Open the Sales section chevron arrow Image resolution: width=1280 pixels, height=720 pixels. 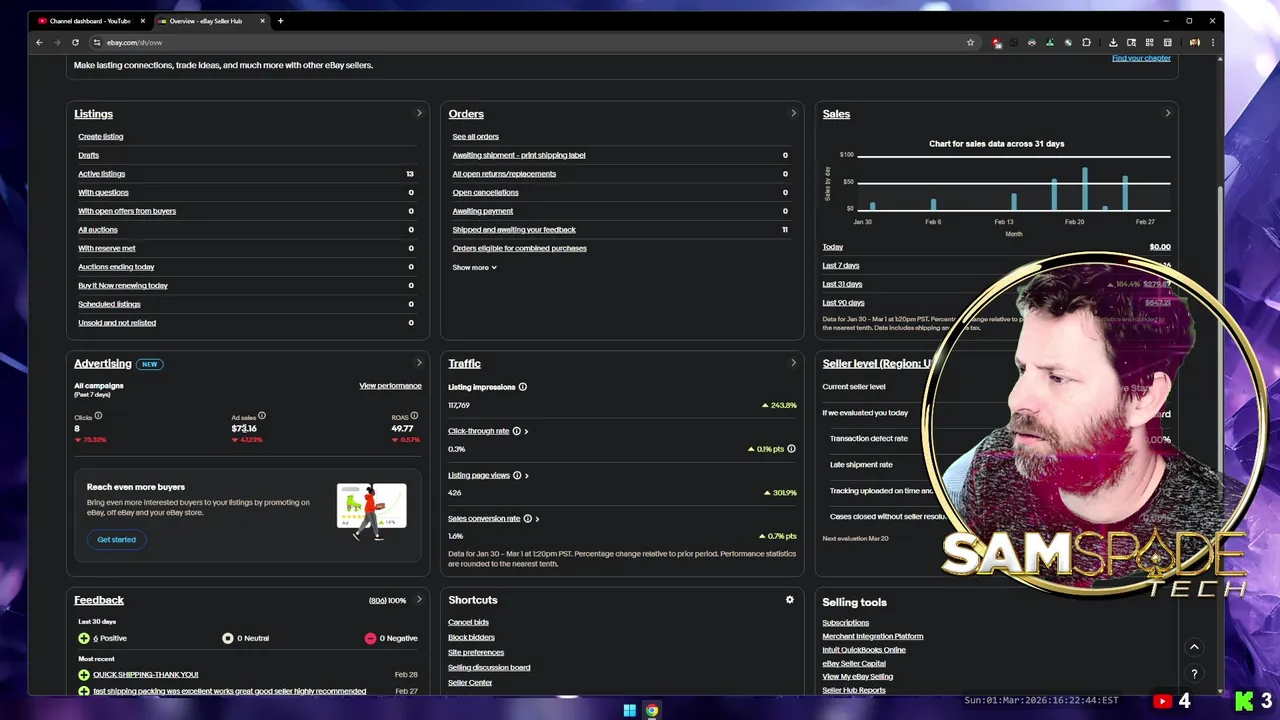tap(1167, 113)
